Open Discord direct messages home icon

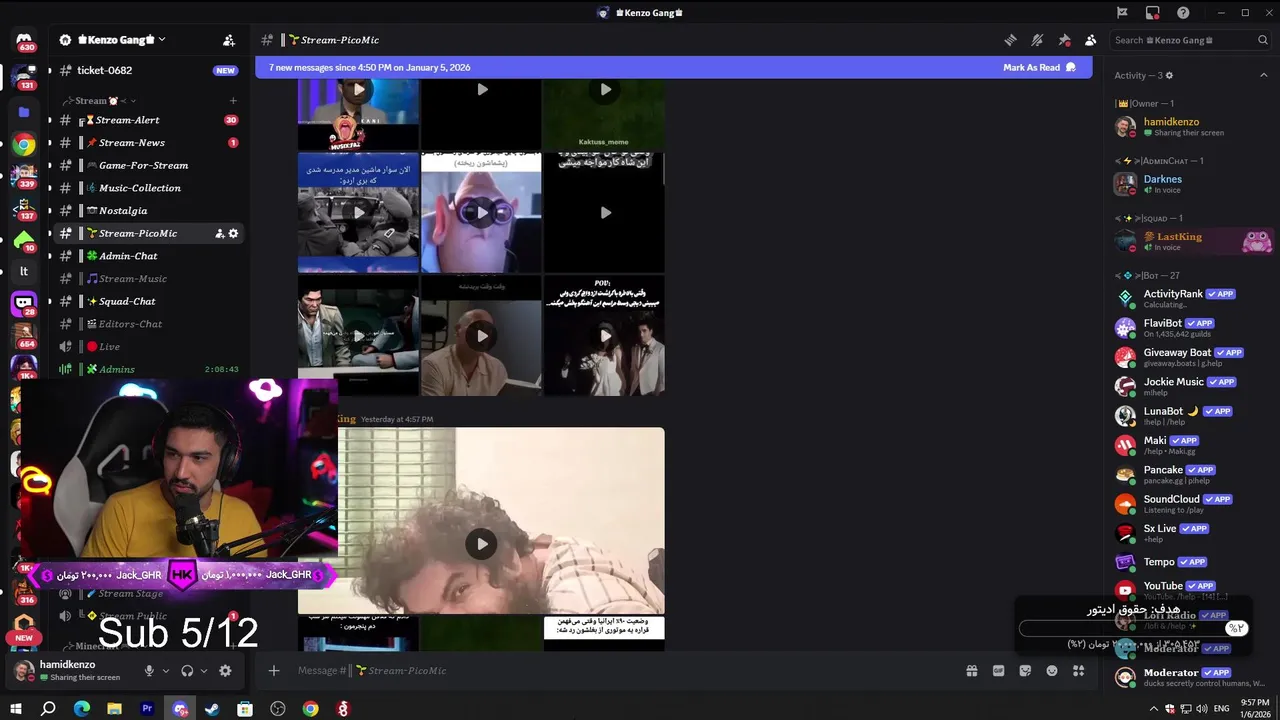point(24,40)
